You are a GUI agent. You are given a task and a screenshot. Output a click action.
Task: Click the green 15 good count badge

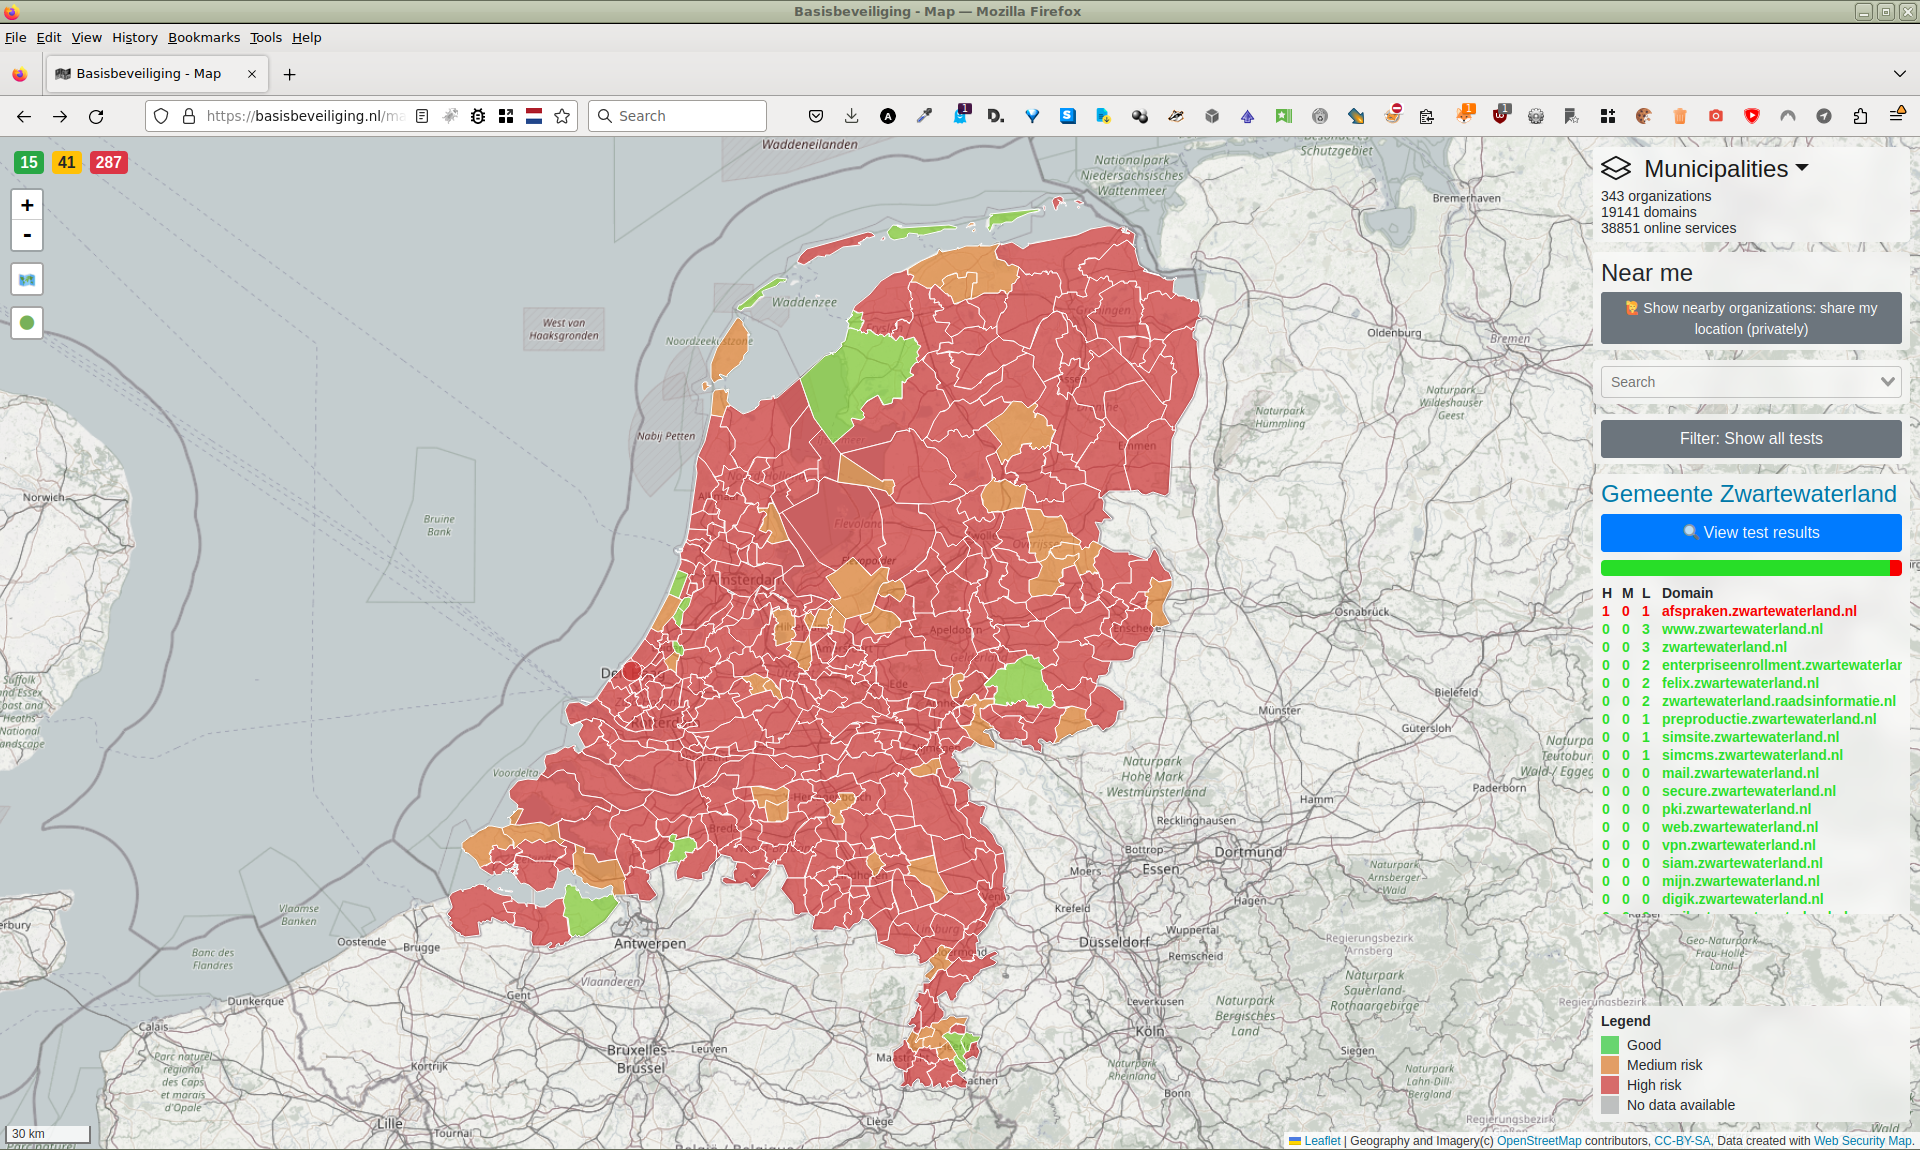pyautogui.click(x=29, y=162)
